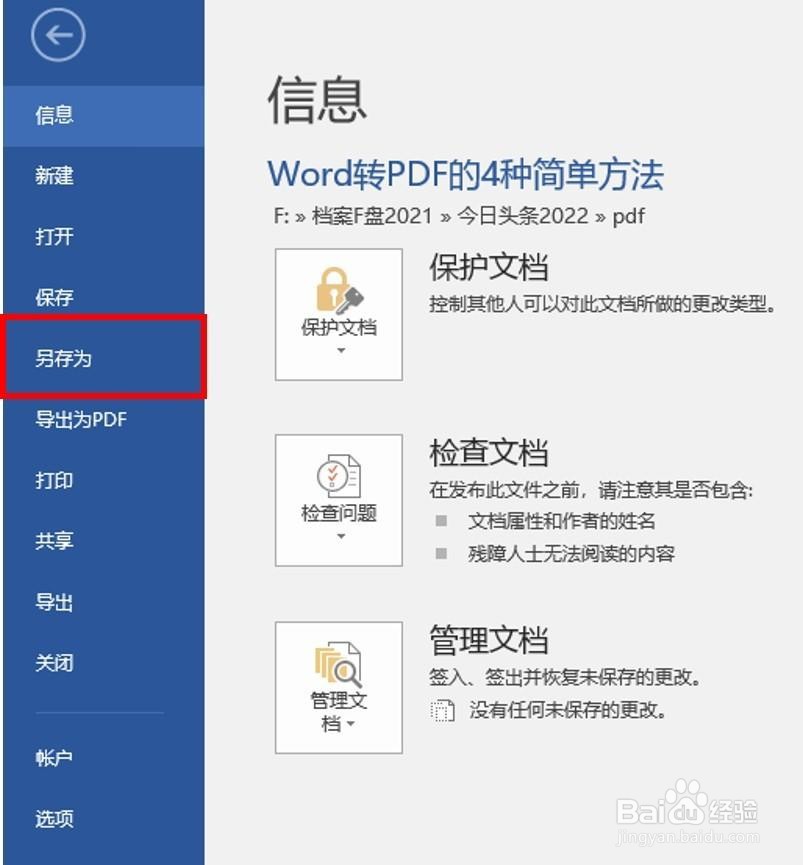Select 共享 from the sidebar
Screen dimensions: 803x865
53,541
